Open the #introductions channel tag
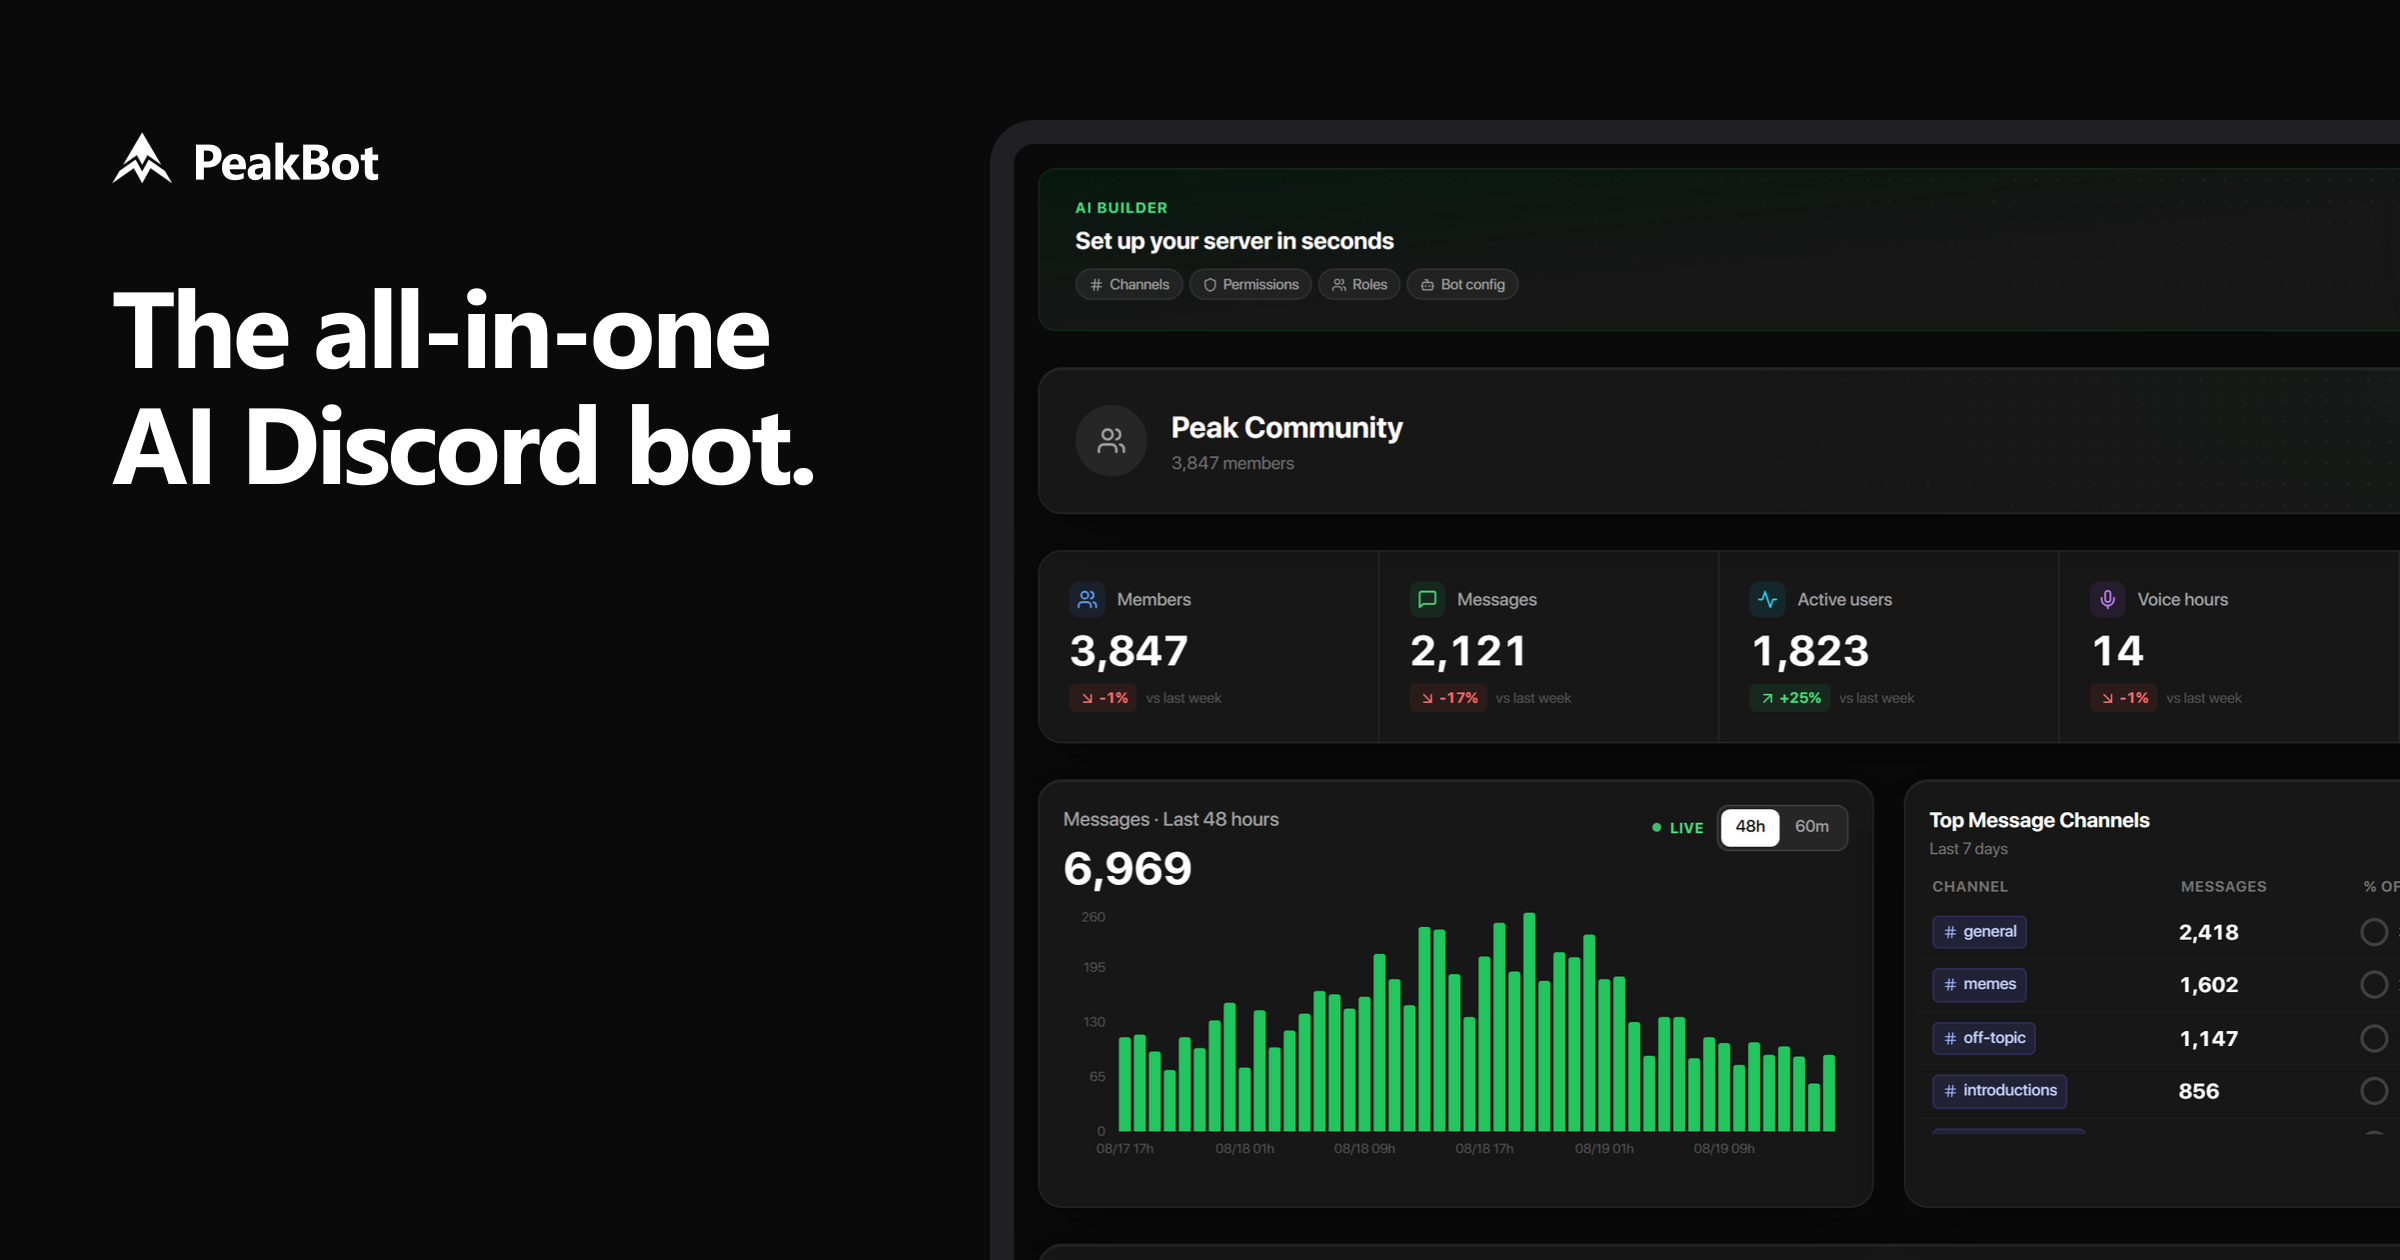Screen dimensions: 2400x1260 pyautogui.click(x=1999, y=1091)
